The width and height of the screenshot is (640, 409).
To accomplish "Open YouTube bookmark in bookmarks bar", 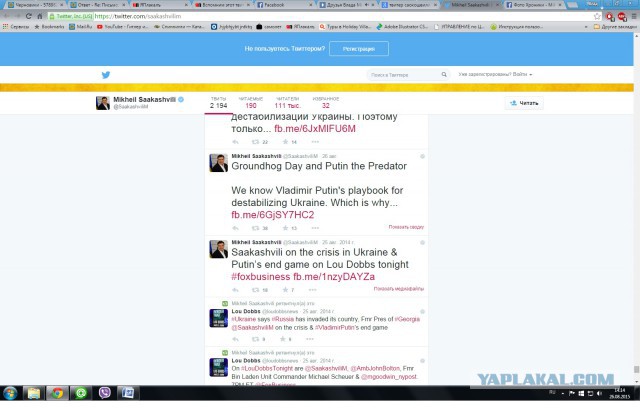I will (122, 27).
